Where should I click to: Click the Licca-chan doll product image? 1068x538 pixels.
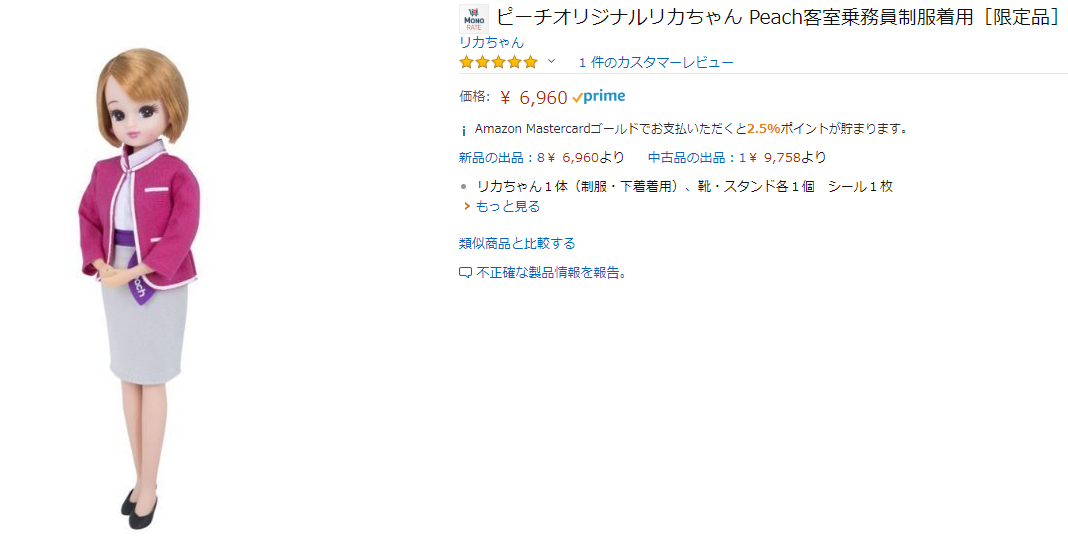coord(142,290)
